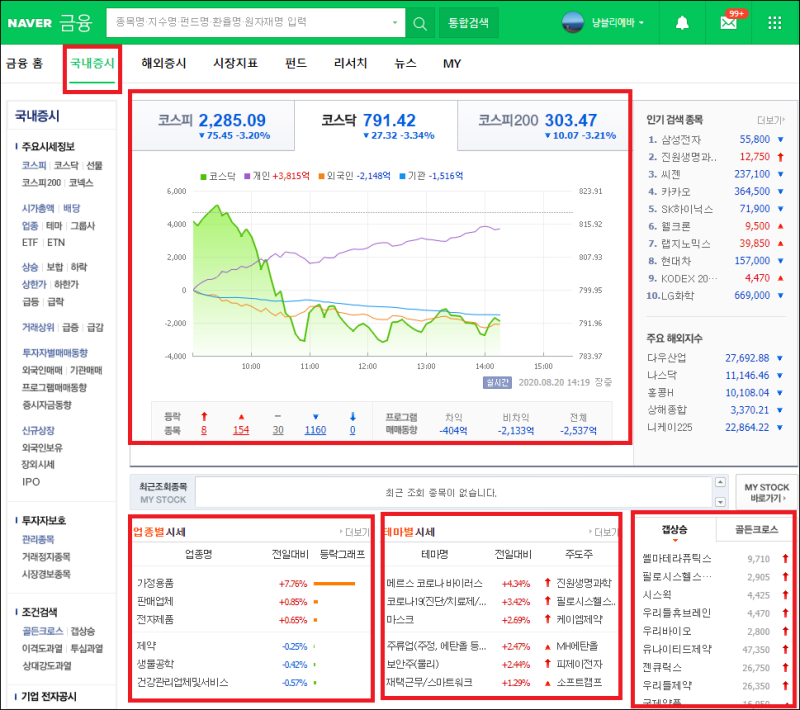This screenshot has width=800, height=710.
Task: Open the profile avatar picture
Action: [572, 22]
